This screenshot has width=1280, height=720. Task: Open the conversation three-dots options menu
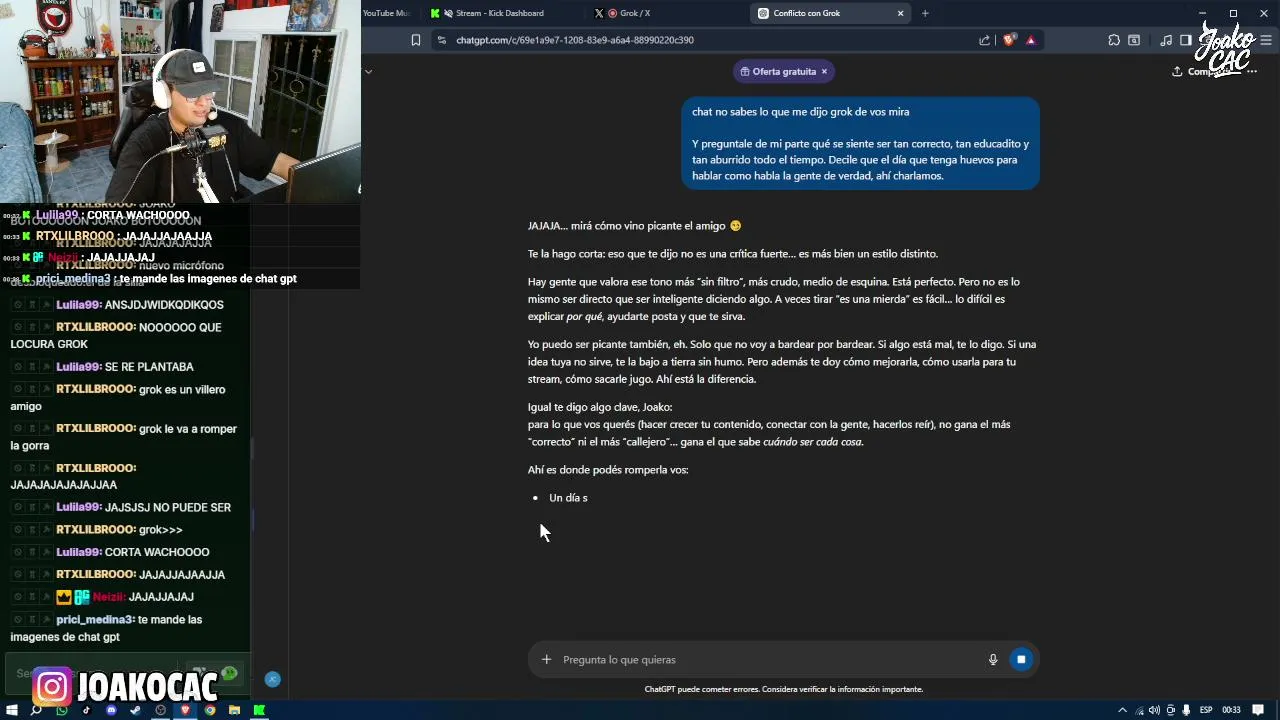[1252, 71]
